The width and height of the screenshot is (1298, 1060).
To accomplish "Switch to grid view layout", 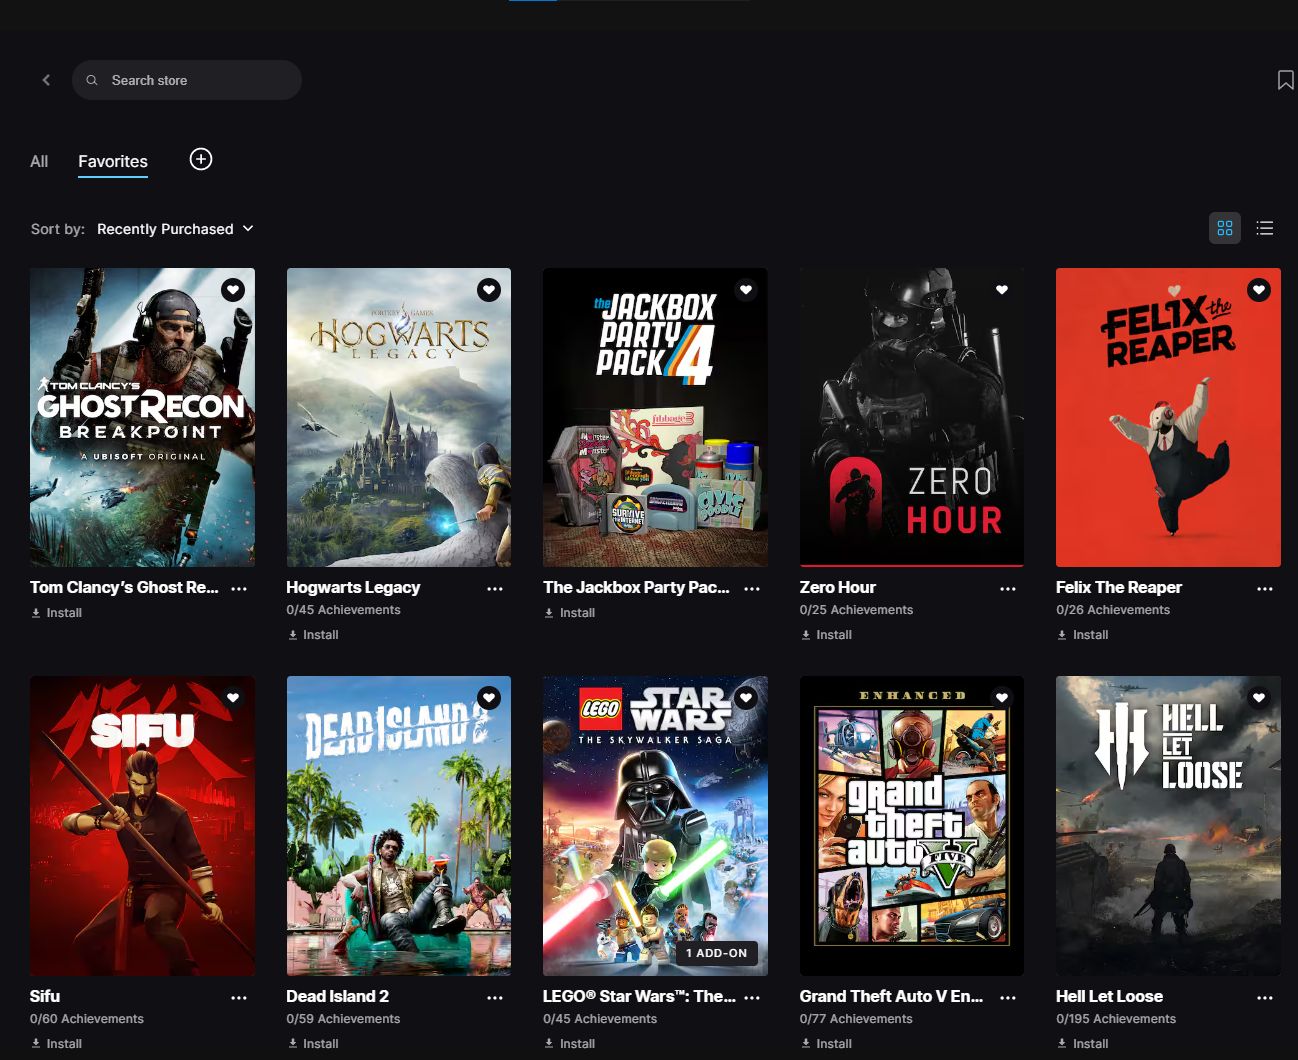I will pos(1225,228).
